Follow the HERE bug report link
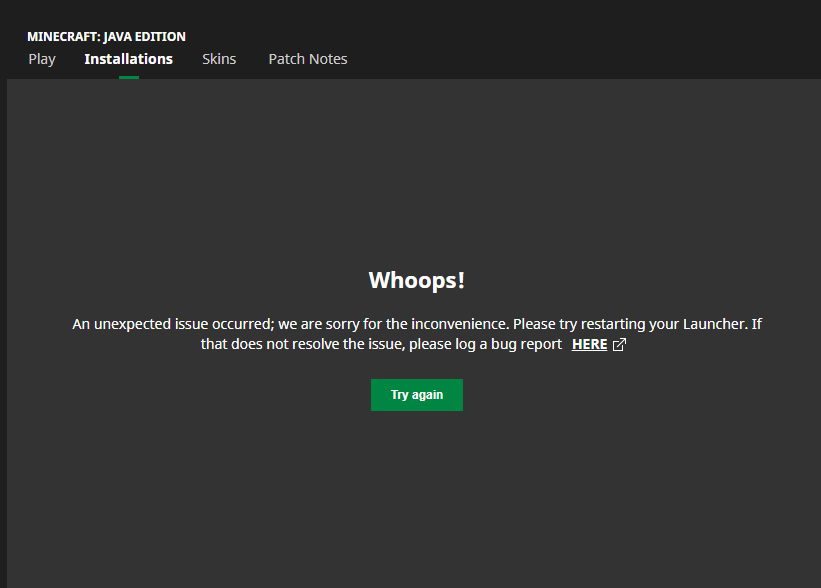The height and width of the screenshot is (588, 821). 589,345
